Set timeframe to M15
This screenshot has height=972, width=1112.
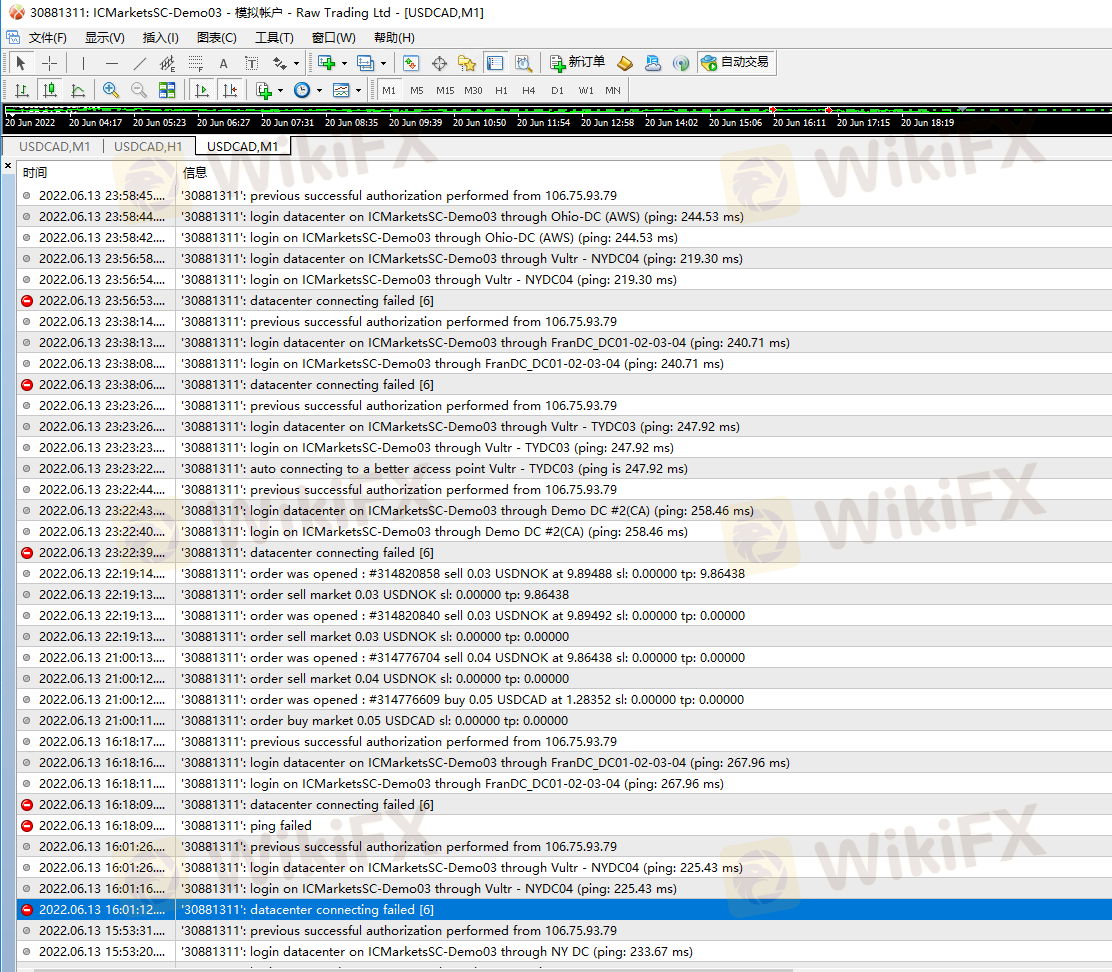pyautogui.click(x=445, y=91)
